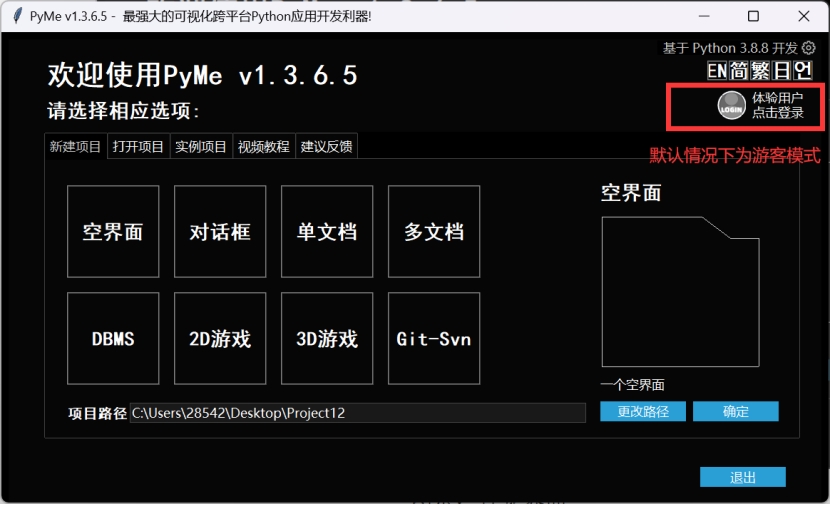Choose the 空界面 project template

tap(113, 231)
